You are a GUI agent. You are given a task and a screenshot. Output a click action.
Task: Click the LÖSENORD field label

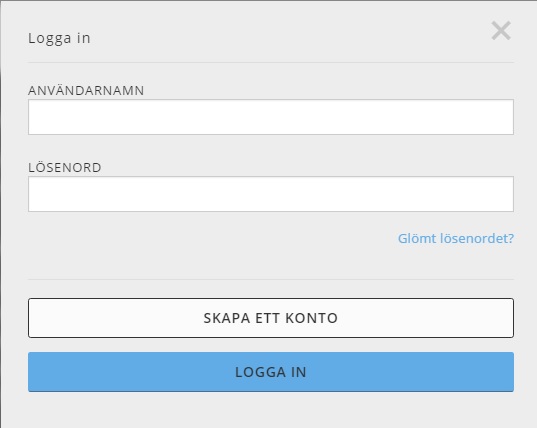(x=65, y=167)
